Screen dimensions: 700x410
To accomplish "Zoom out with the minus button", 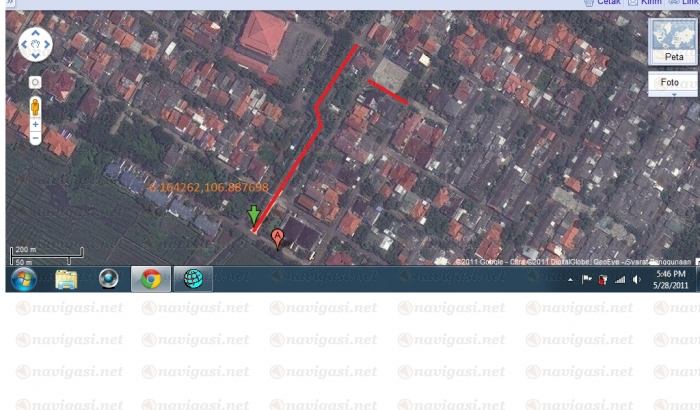I will coord(35,138).
